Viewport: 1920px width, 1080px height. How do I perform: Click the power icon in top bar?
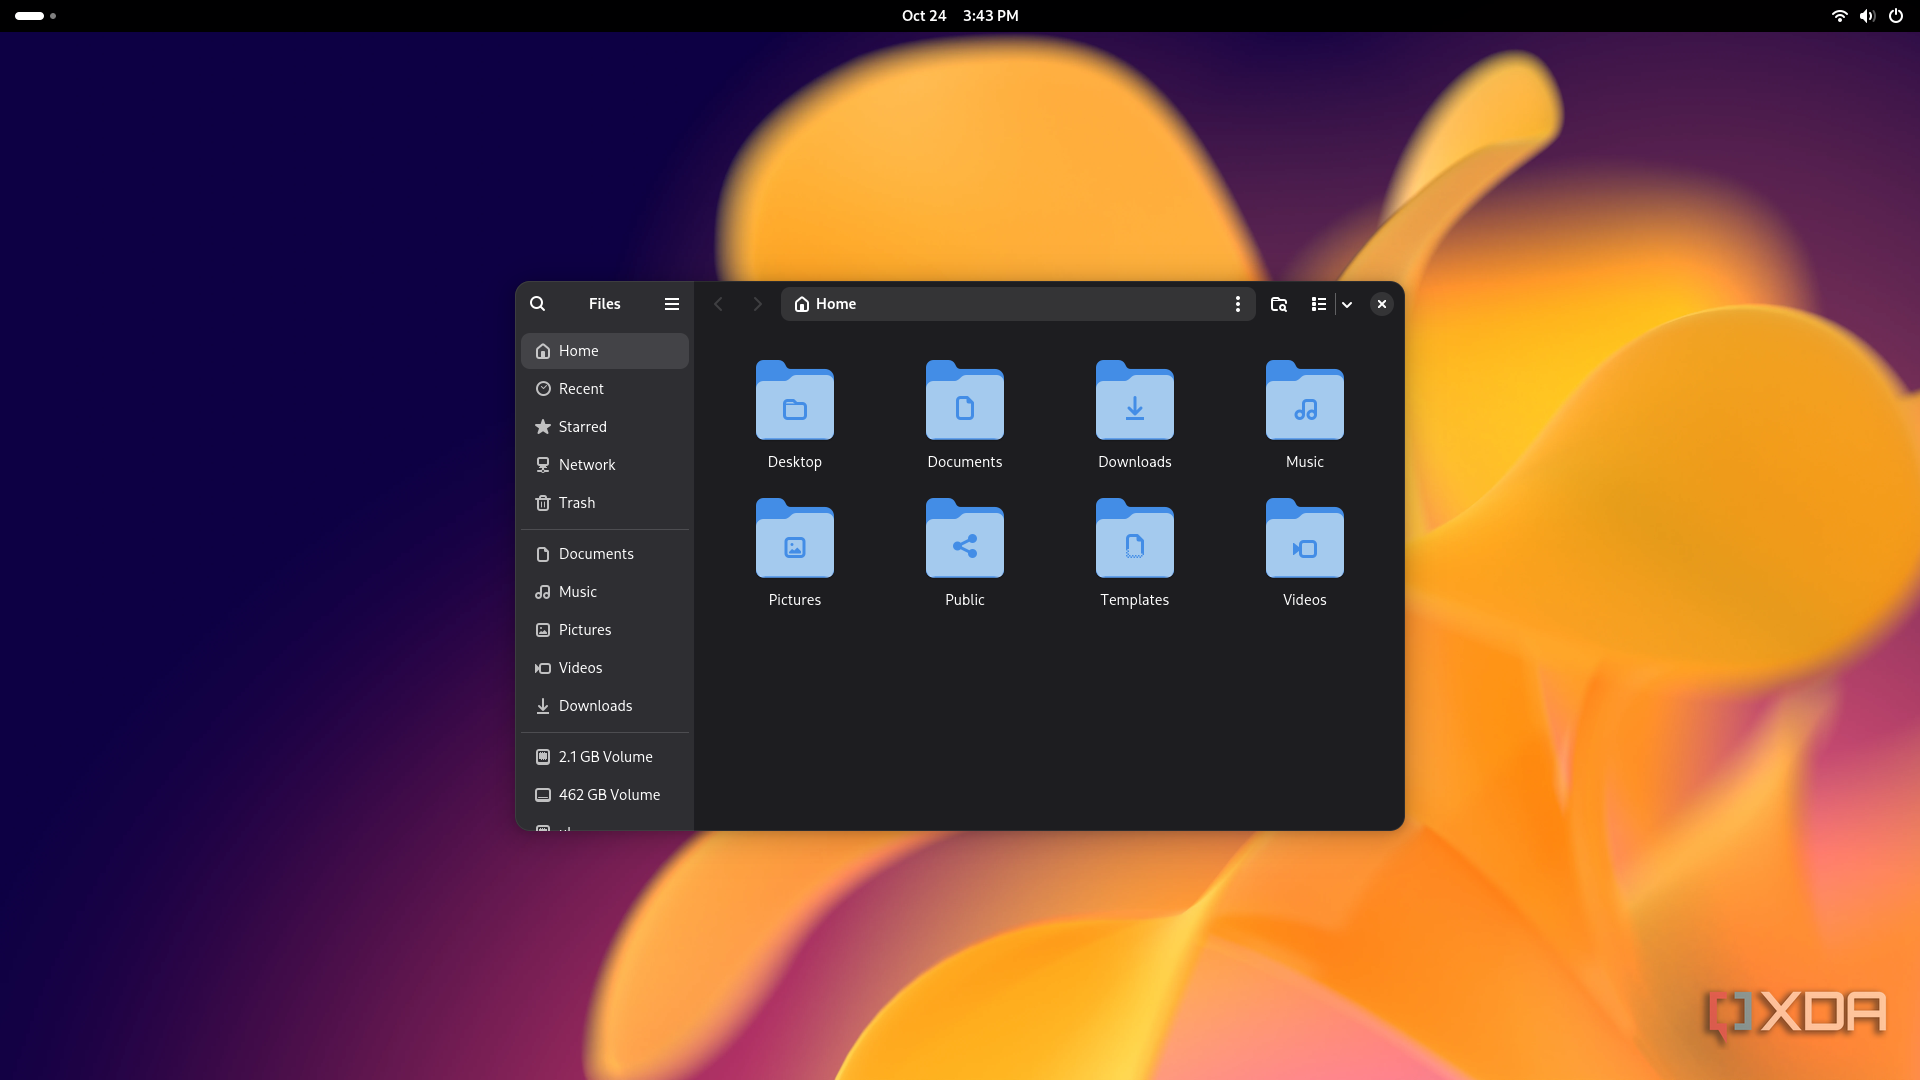coord(1896,16)
